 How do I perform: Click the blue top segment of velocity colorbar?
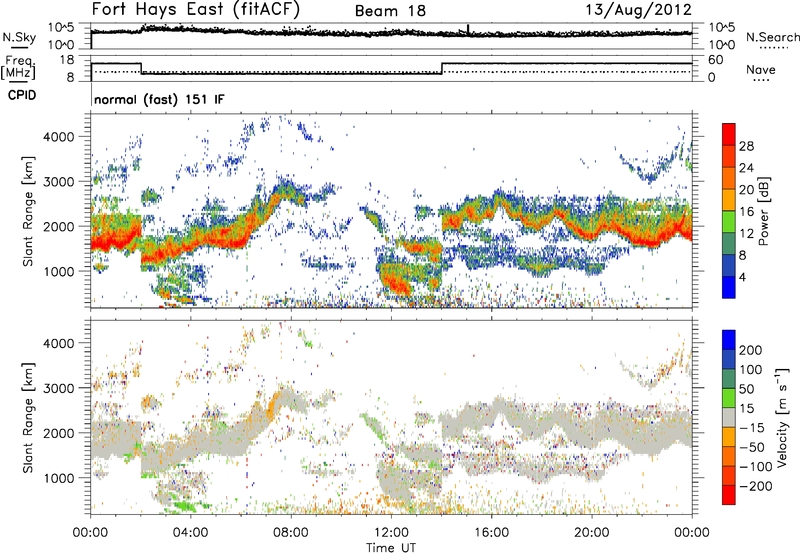[729, 340]
